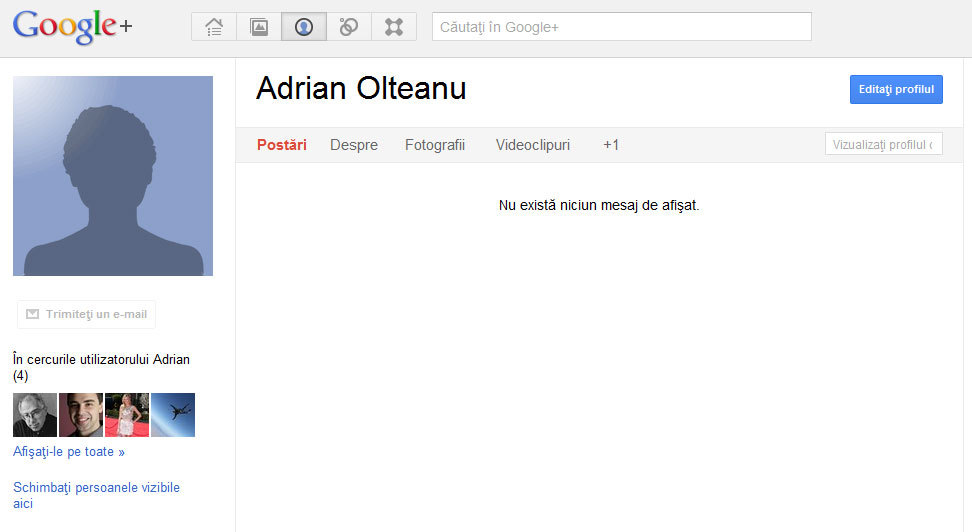Click the Editați profilul button
The width and height of the screenshot is (972, 532).
(x=896, y=89)
